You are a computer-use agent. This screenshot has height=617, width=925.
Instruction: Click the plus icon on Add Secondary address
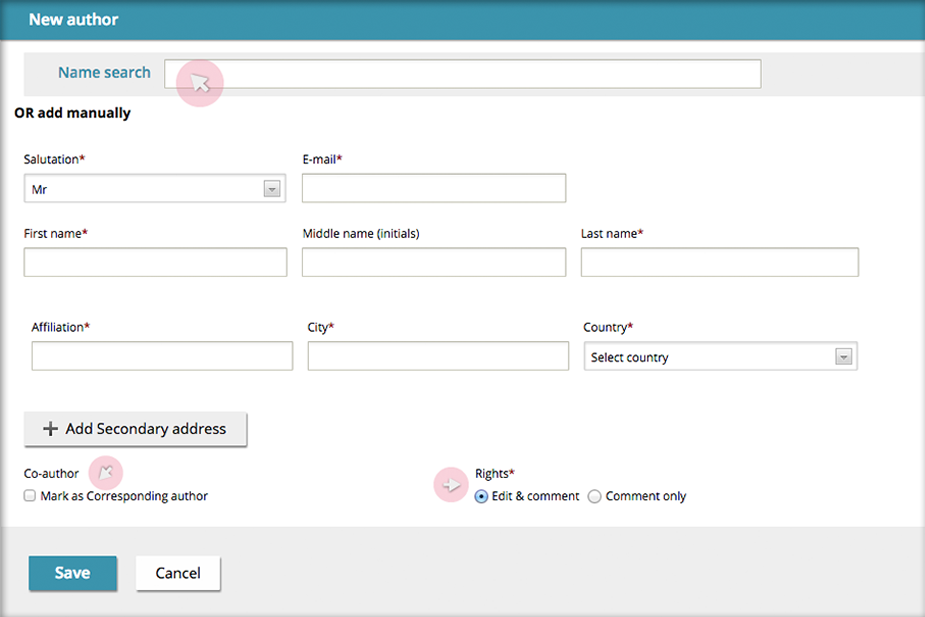coord(50,429)
